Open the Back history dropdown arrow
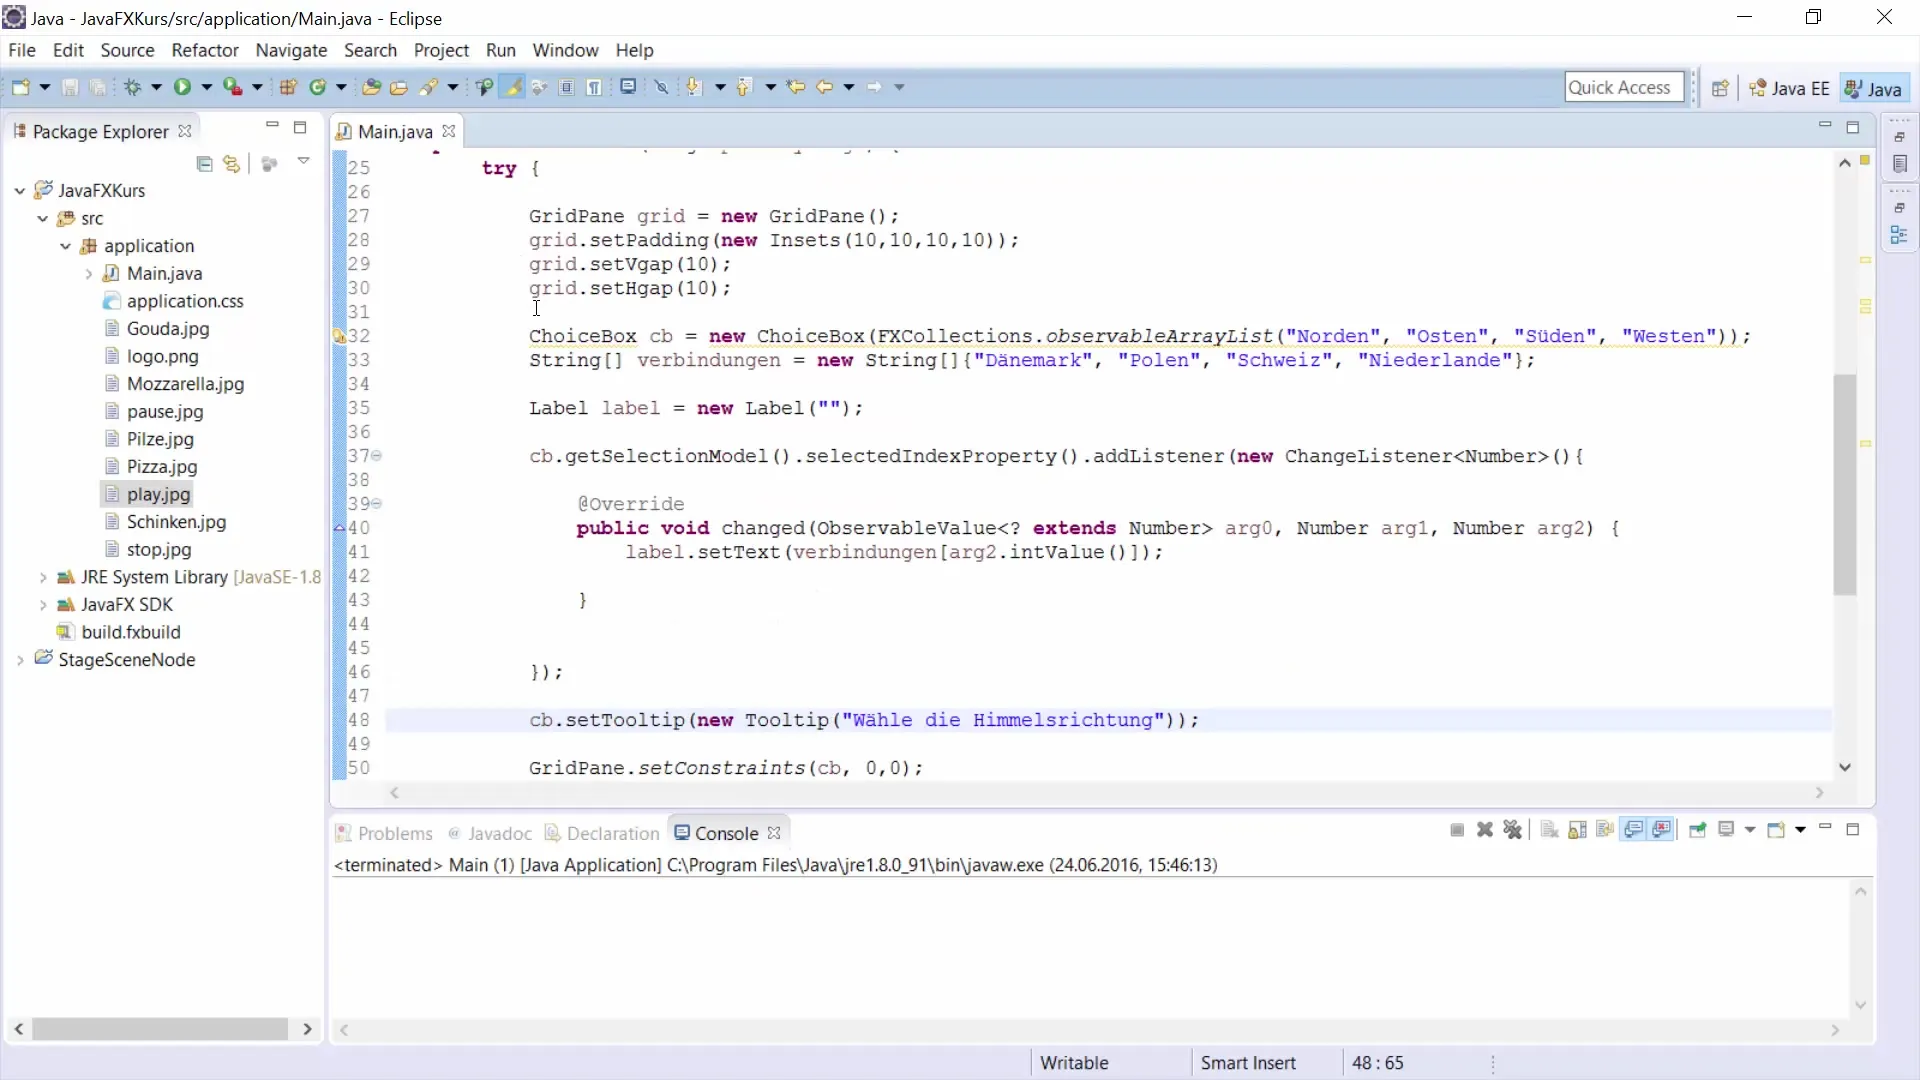Image resolution: width=1920 pixels, height=1080 pixels. click(849, 88)
